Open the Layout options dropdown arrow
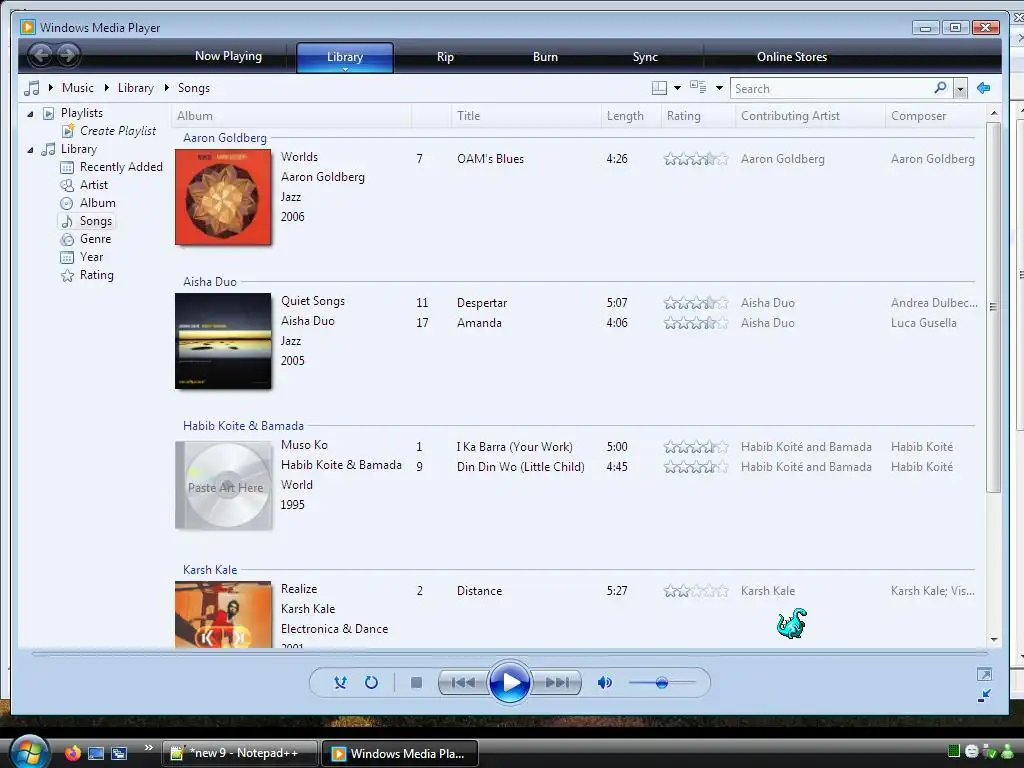 [x=677, y=88]
